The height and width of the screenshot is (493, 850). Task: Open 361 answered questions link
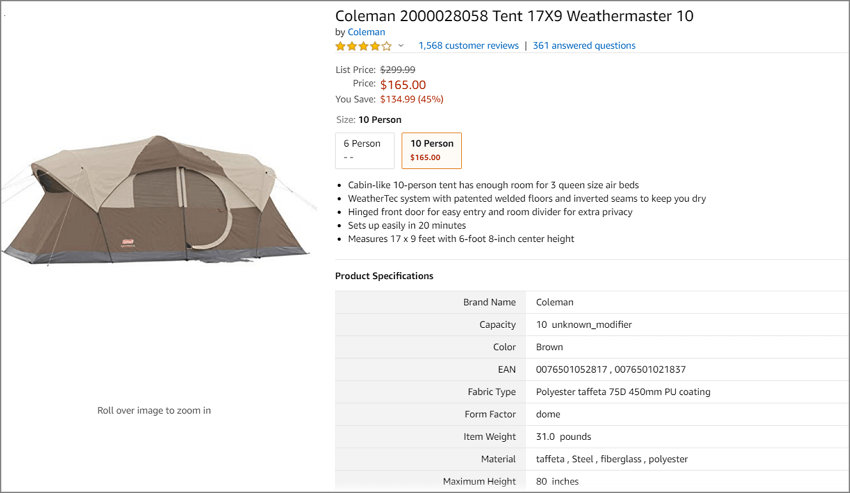584,46
